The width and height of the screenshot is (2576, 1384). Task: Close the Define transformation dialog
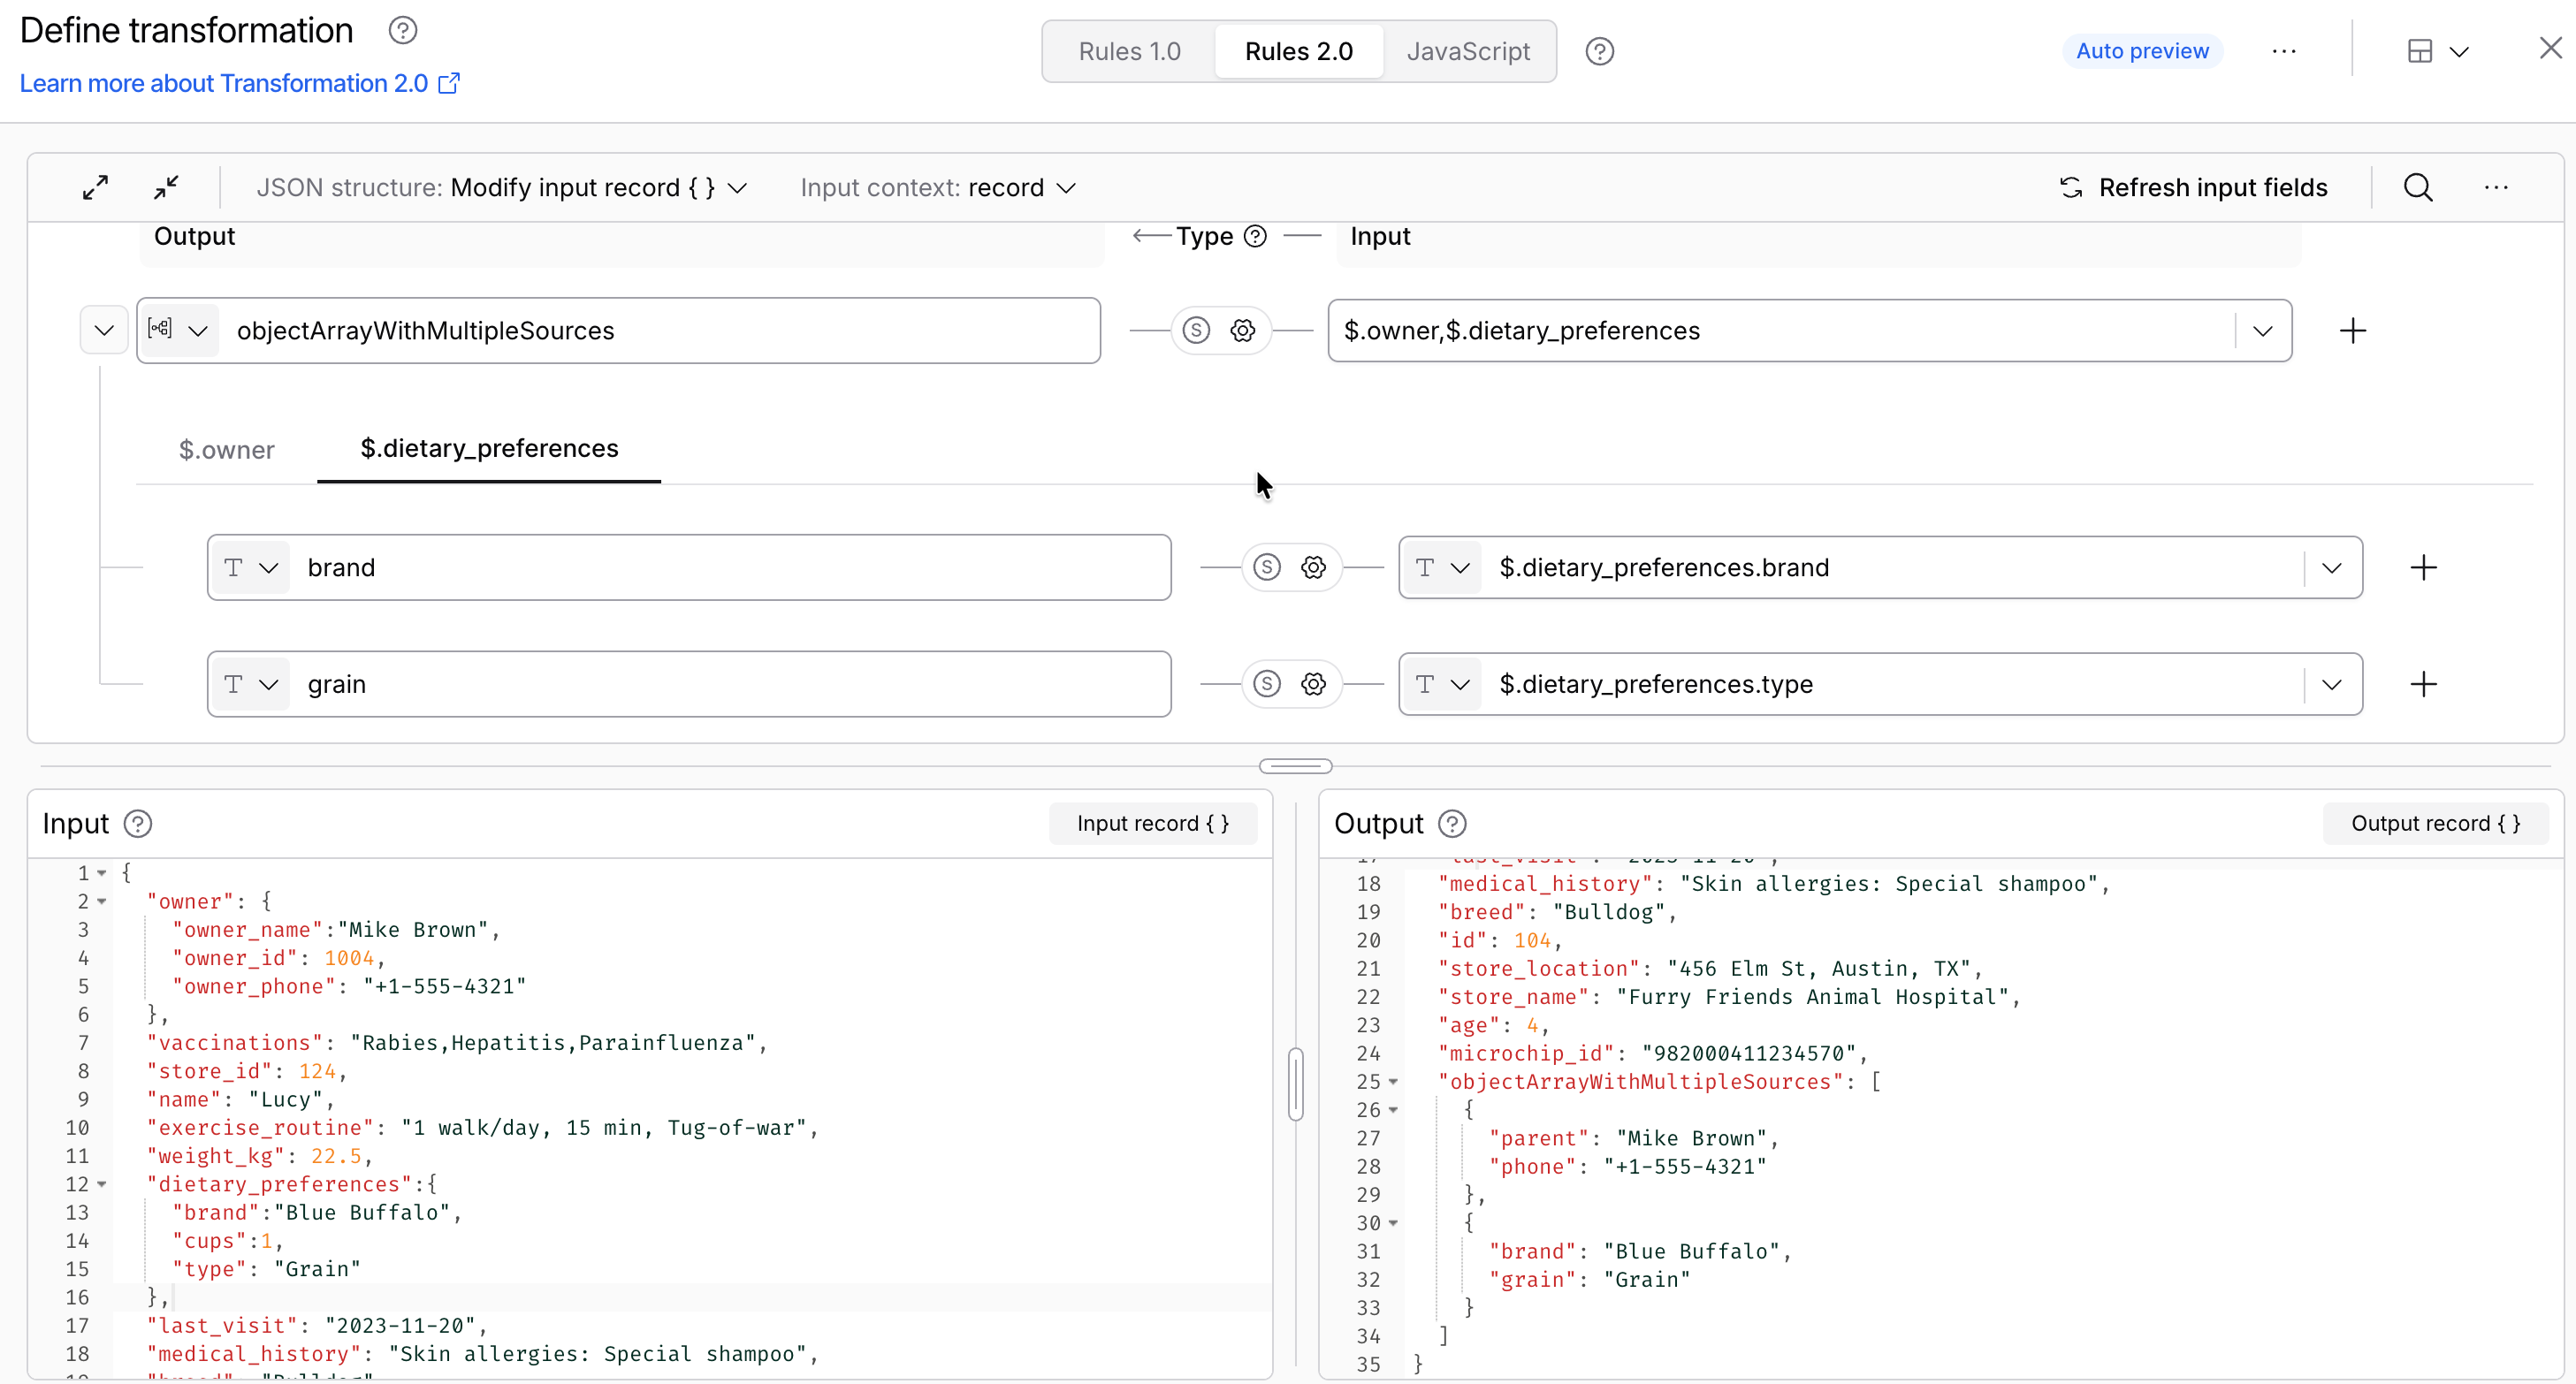point(2550,48)
